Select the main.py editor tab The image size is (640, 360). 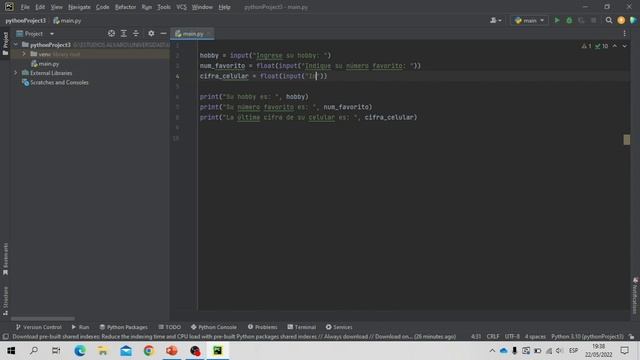point(192,34)
